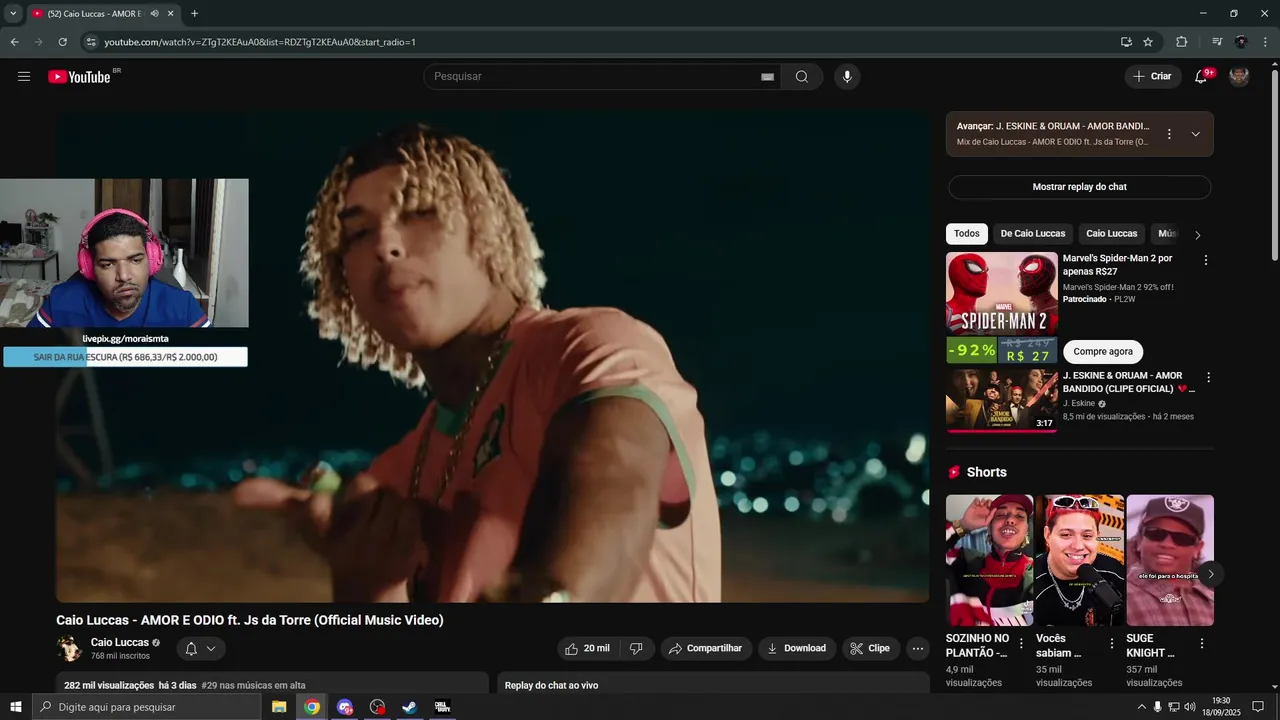Toggle channel notification bell for Caio Luccas

coord(201,649)
